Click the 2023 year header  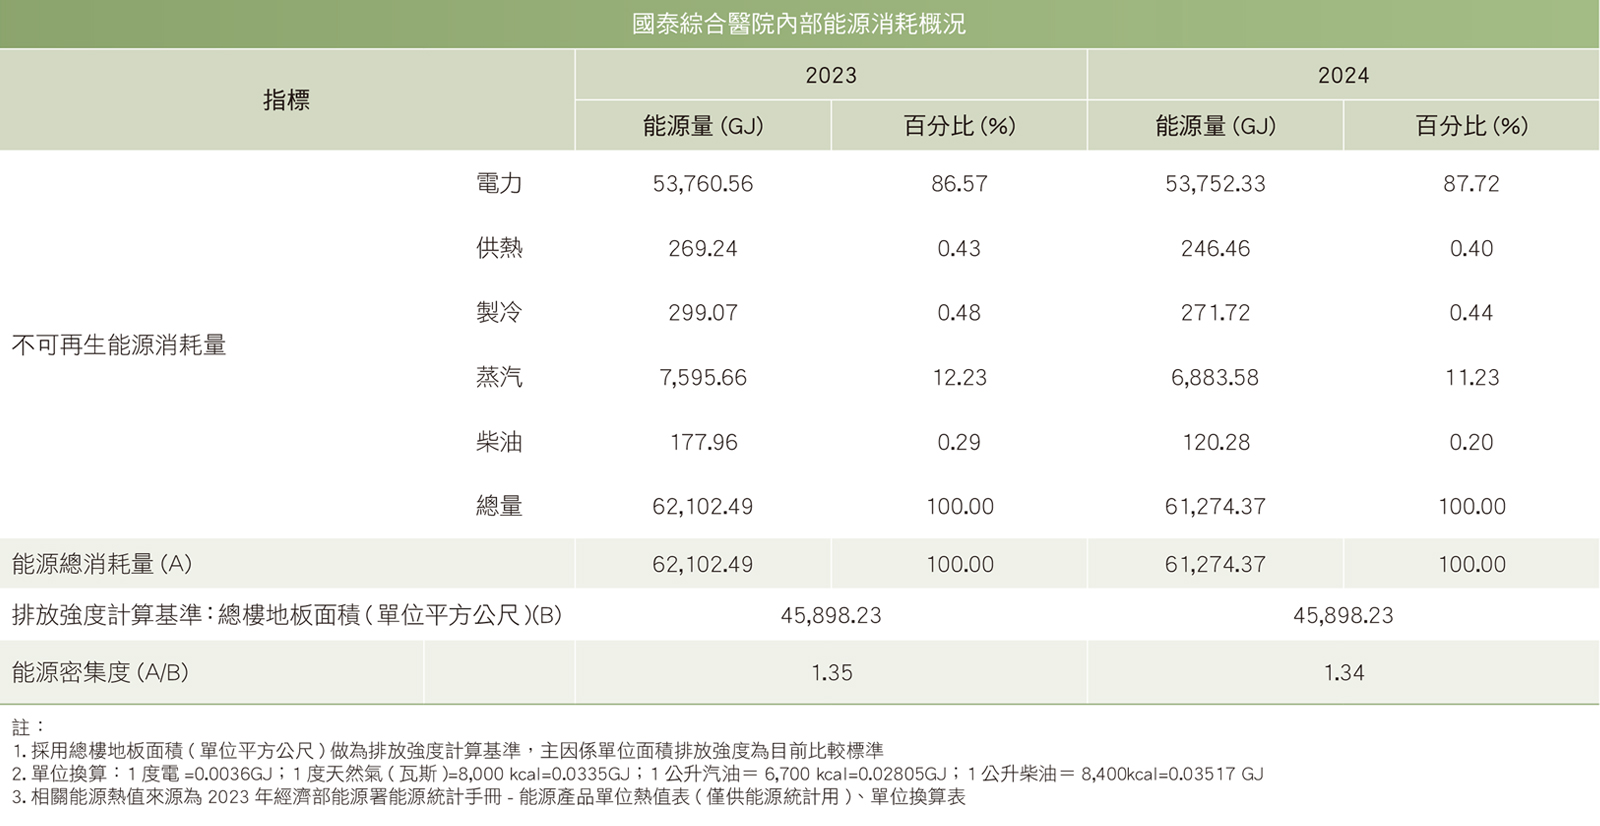click(x=831, y=75)
